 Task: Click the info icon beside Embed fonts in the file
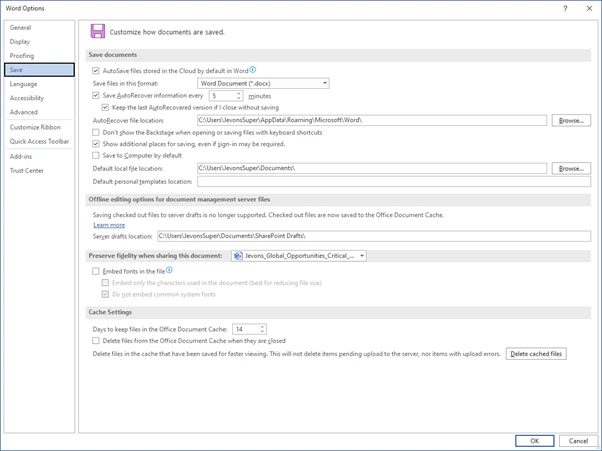click(x=169, y=270)
